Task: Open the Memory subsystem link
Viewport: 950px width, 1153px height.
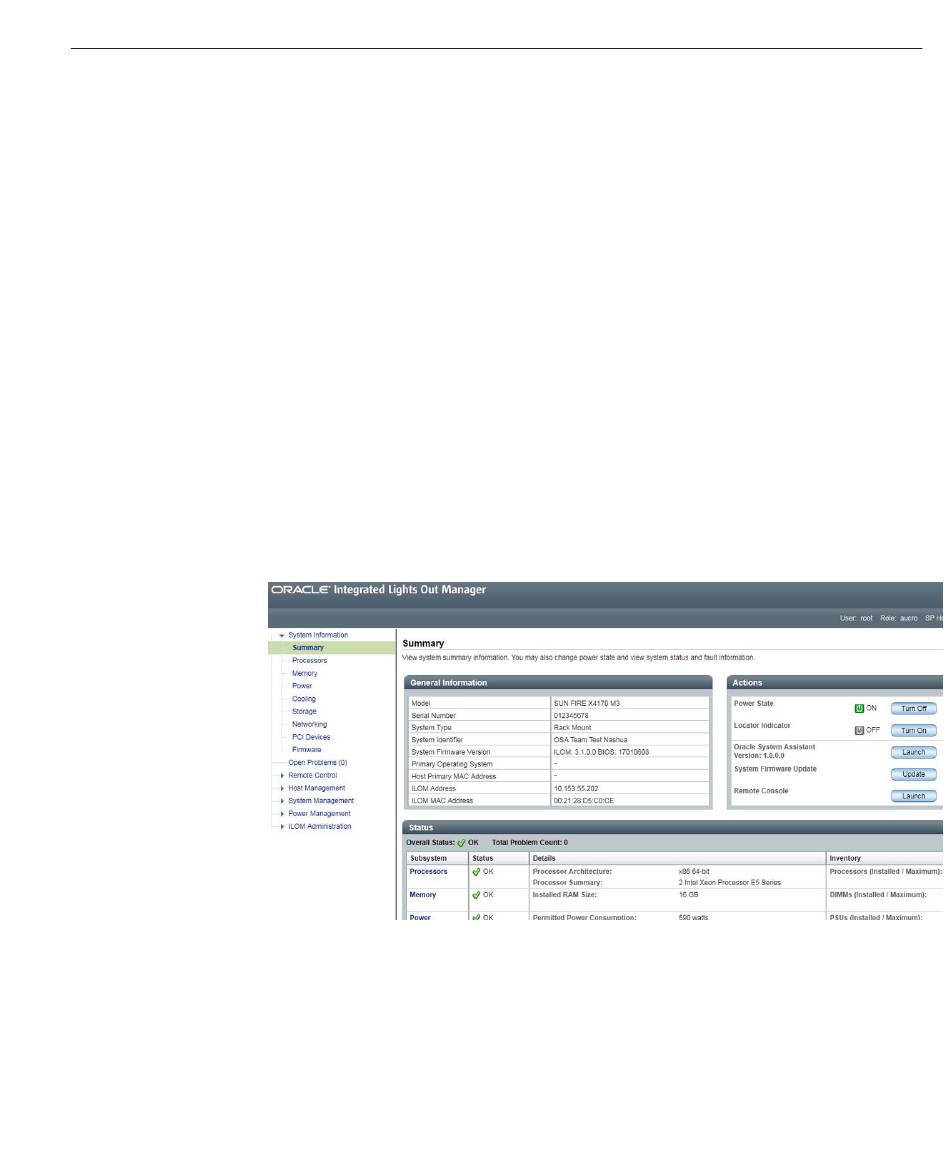Action: [x=423, y=895]
